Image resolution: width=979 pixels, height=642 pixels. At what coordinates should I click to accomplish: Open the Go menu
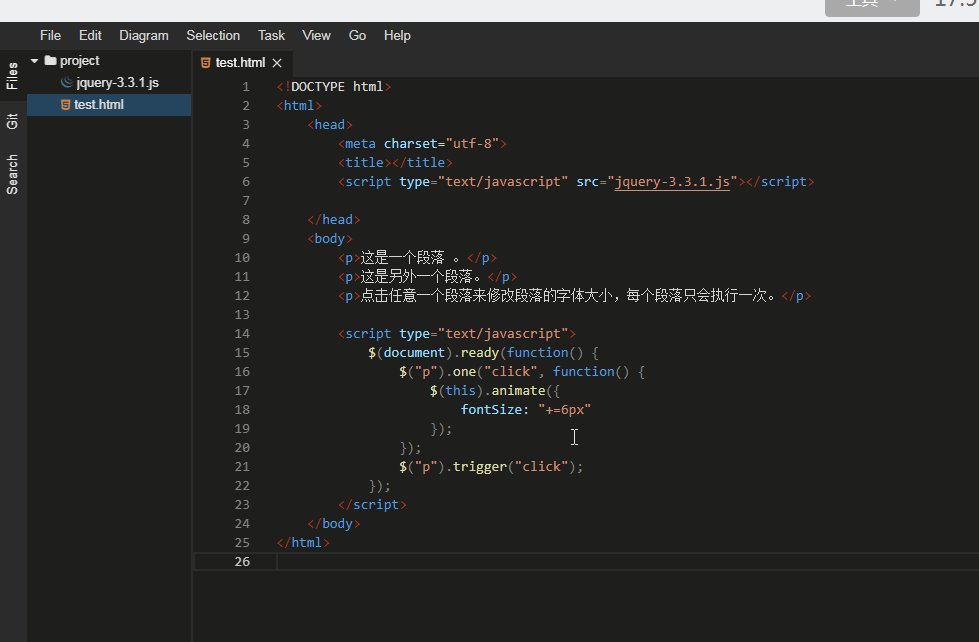[357, 36]
